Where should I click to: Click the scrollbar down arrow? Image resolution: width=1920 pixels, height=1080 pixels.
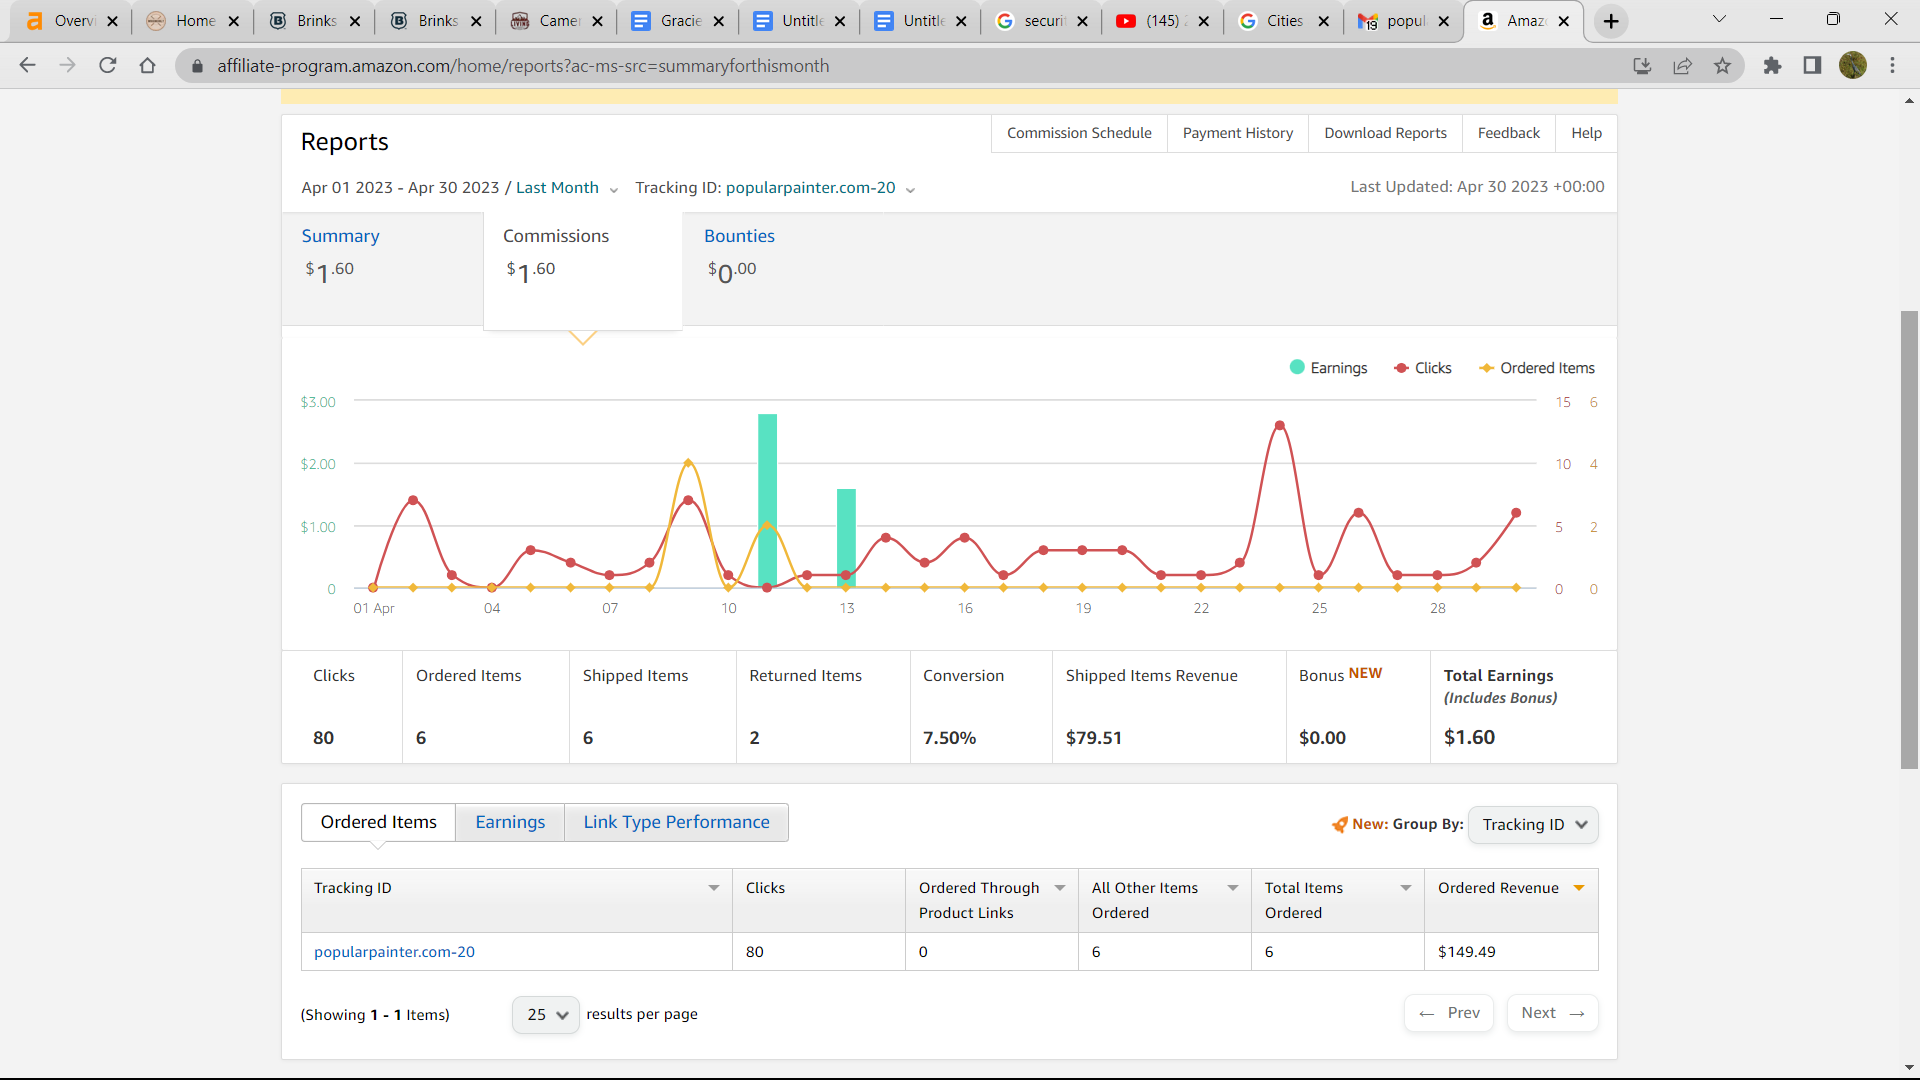[1909, 1068]
